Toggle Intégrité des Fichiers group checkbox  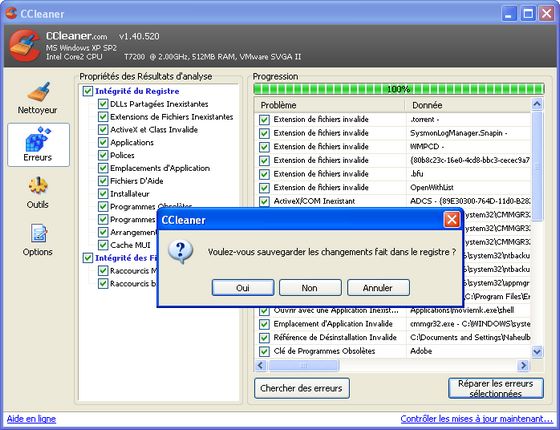pyautogui.click(x=88, y=258)
